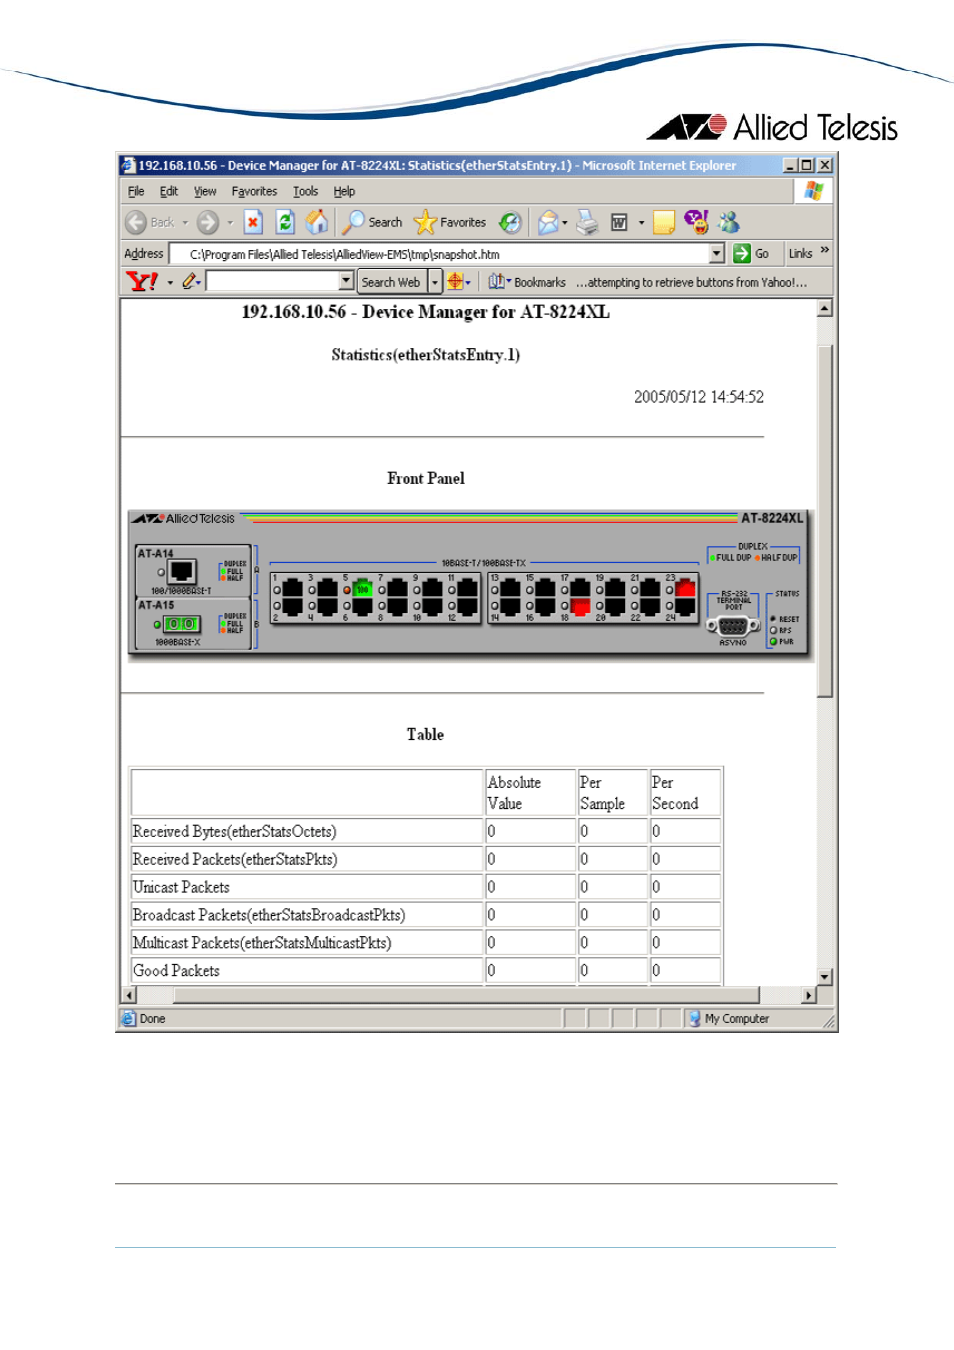Viewport: 954px width, 1350px height.
Task: Click the Yahoo search text field
Action: tap(273, 281)
